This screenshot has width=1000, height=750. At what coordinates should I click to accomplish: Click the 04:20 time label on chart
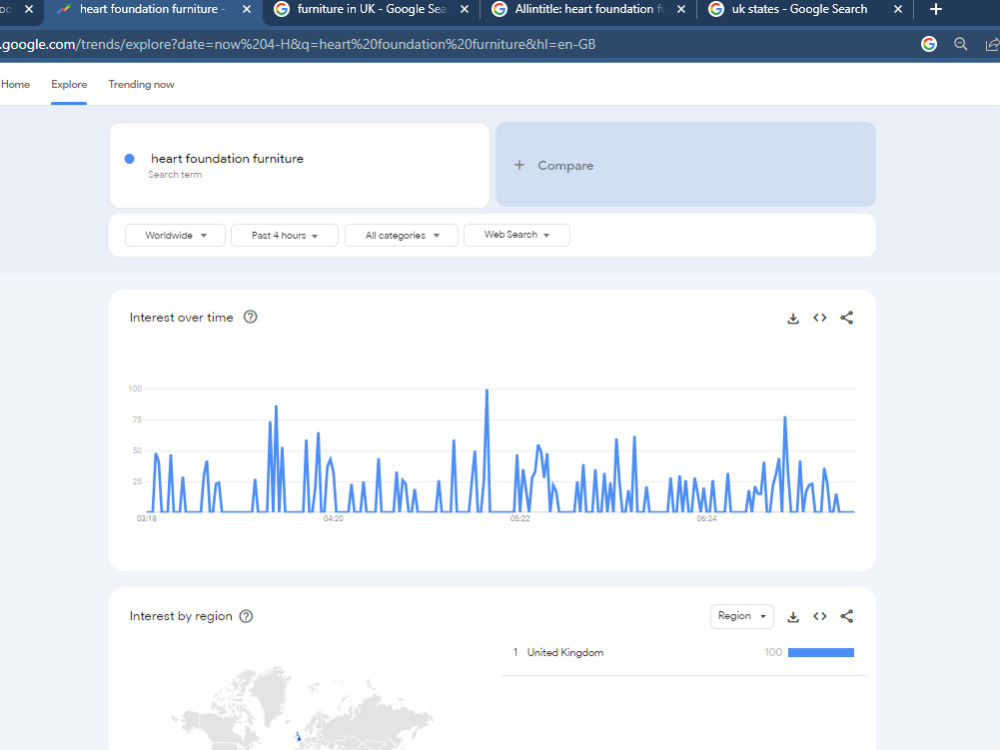333,518
